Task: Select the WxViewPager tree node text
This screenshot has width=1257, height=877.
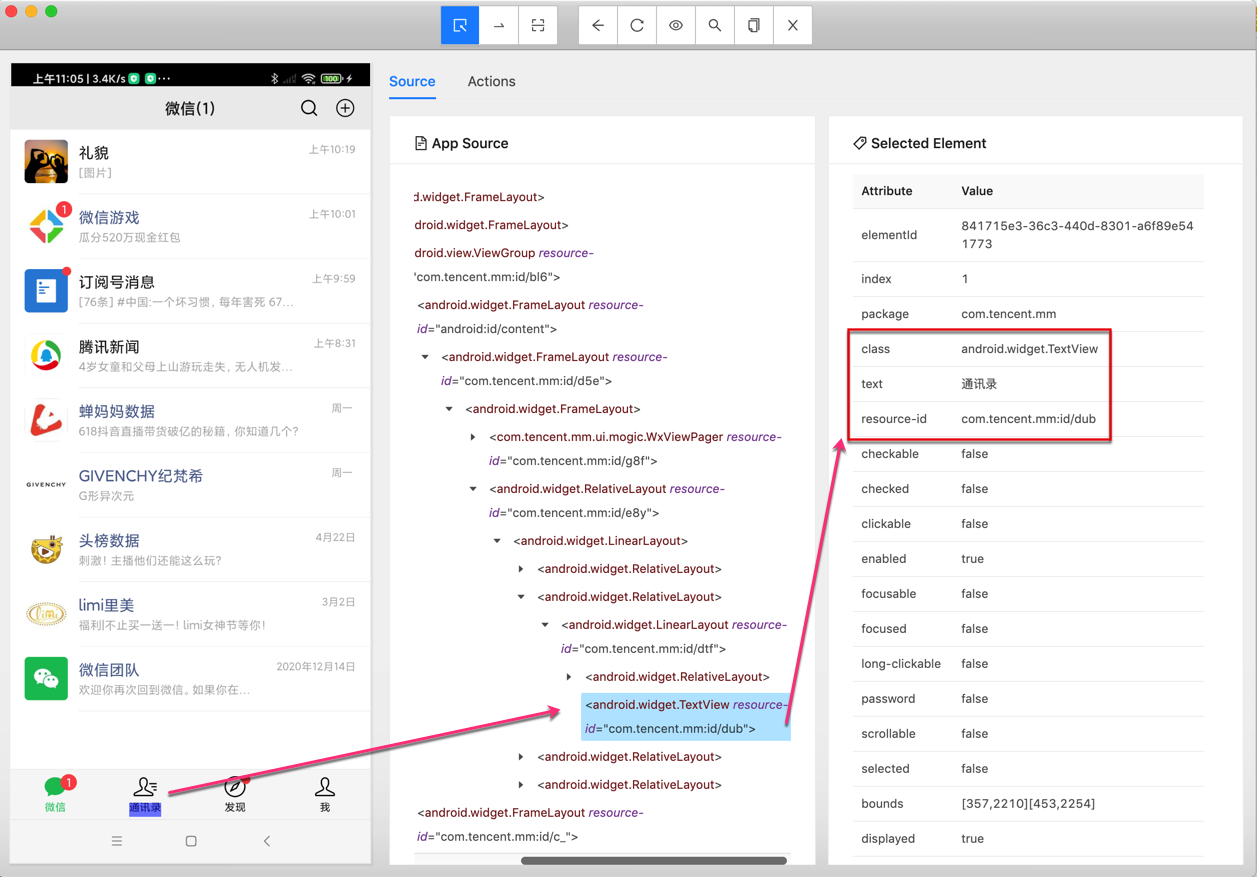Action: pyautogui.click(x=635, y=449)
